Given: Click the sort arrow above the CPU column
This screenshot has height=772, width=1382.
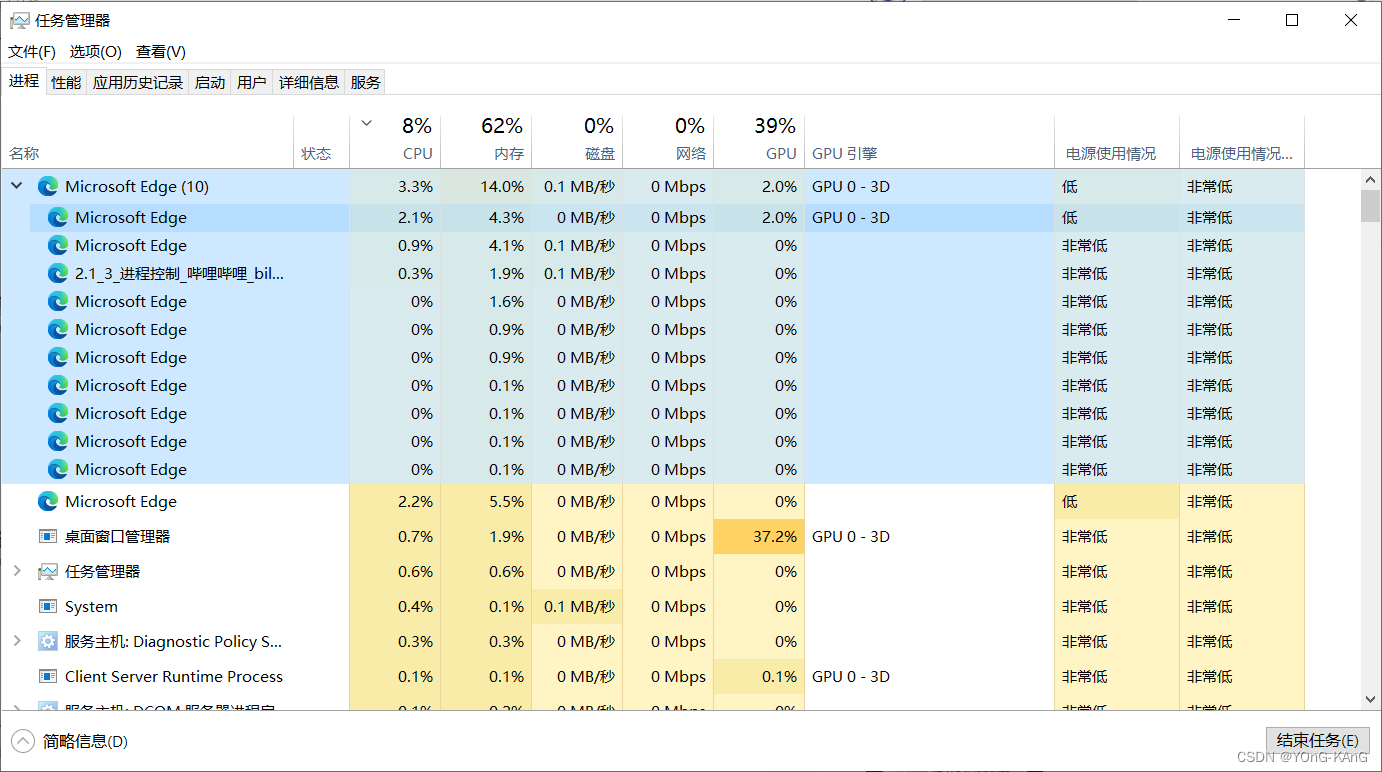Looking at the screenshot, I should coord(367,124).
